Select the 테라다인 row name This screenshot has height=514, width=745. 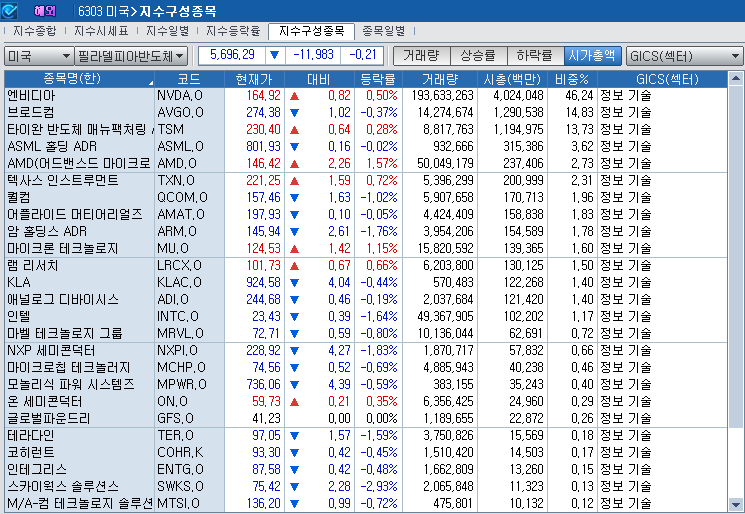(30, 436)
